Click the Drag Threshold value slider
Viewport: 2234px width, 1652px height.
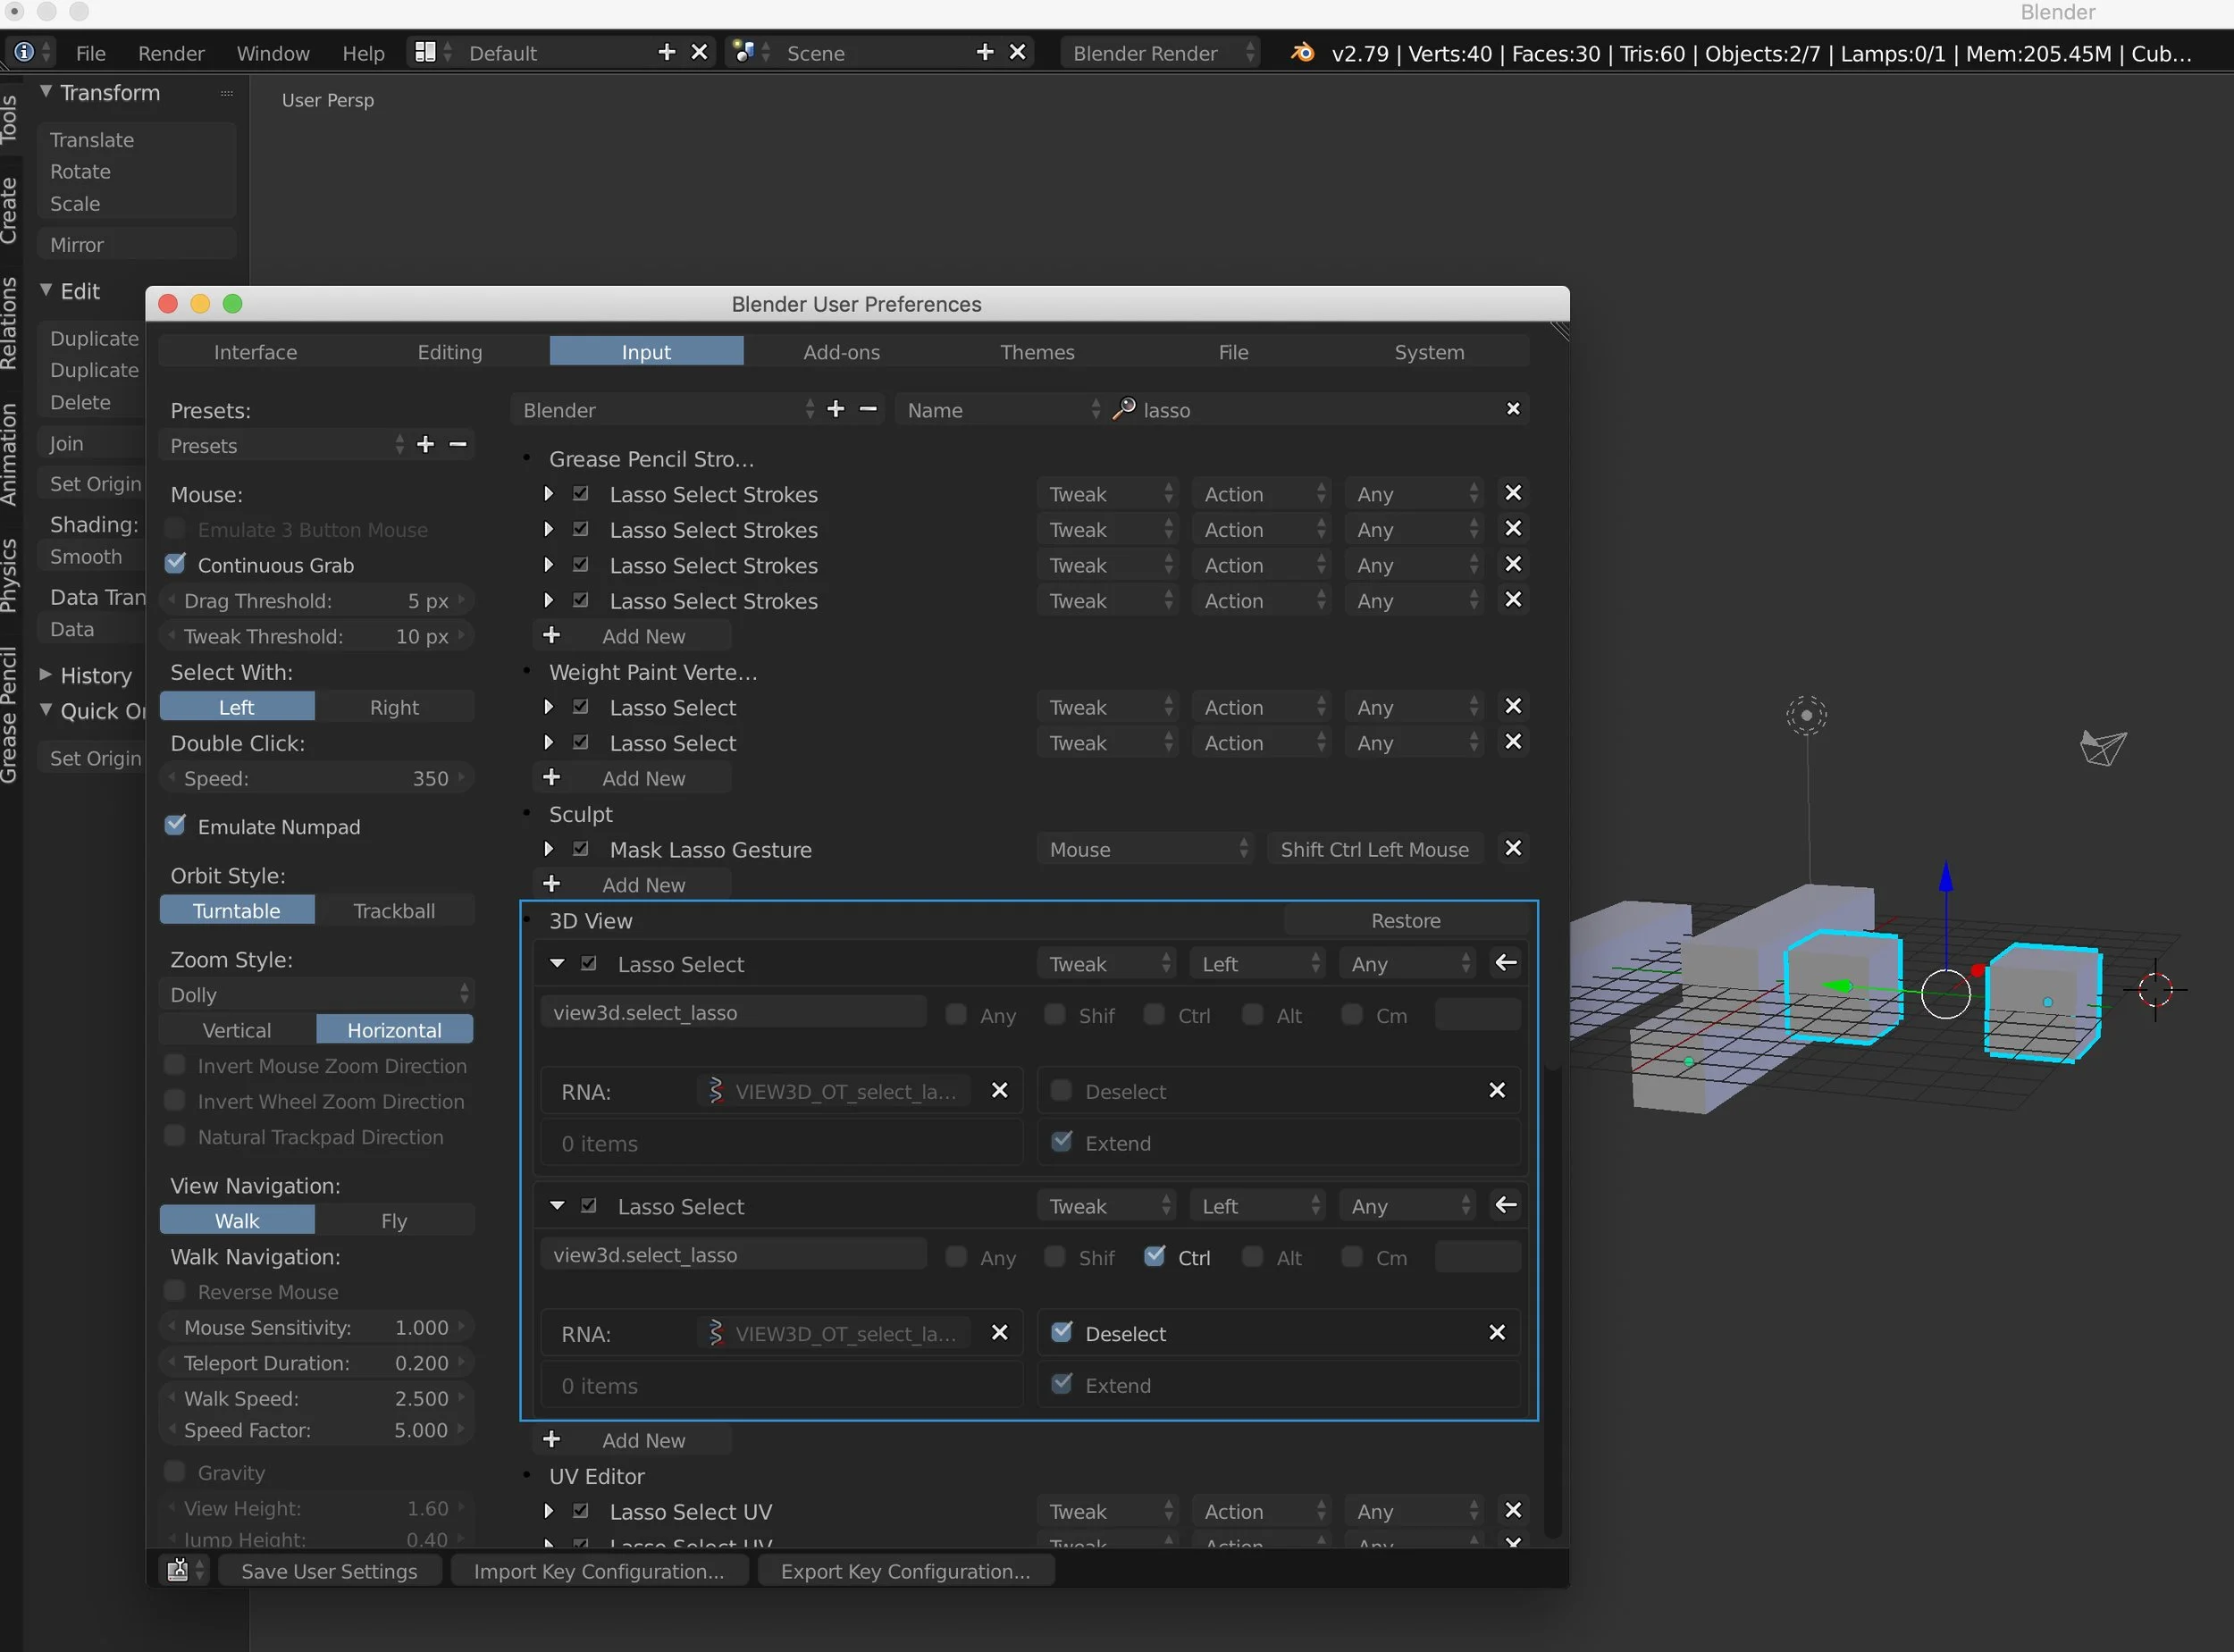pos(316,600)
